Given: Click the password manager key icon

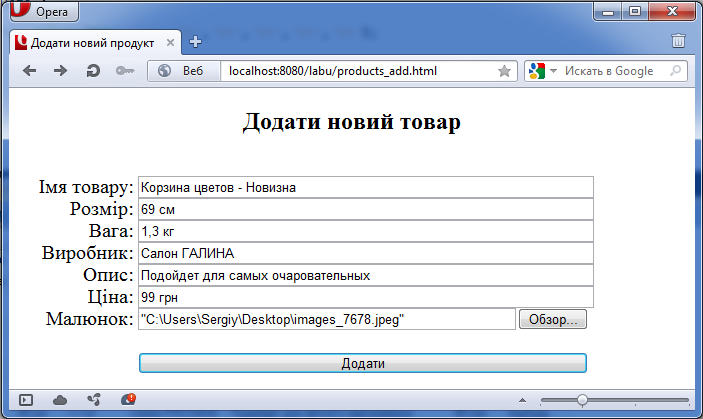Looking at the screenshot, I should [125, 71].
